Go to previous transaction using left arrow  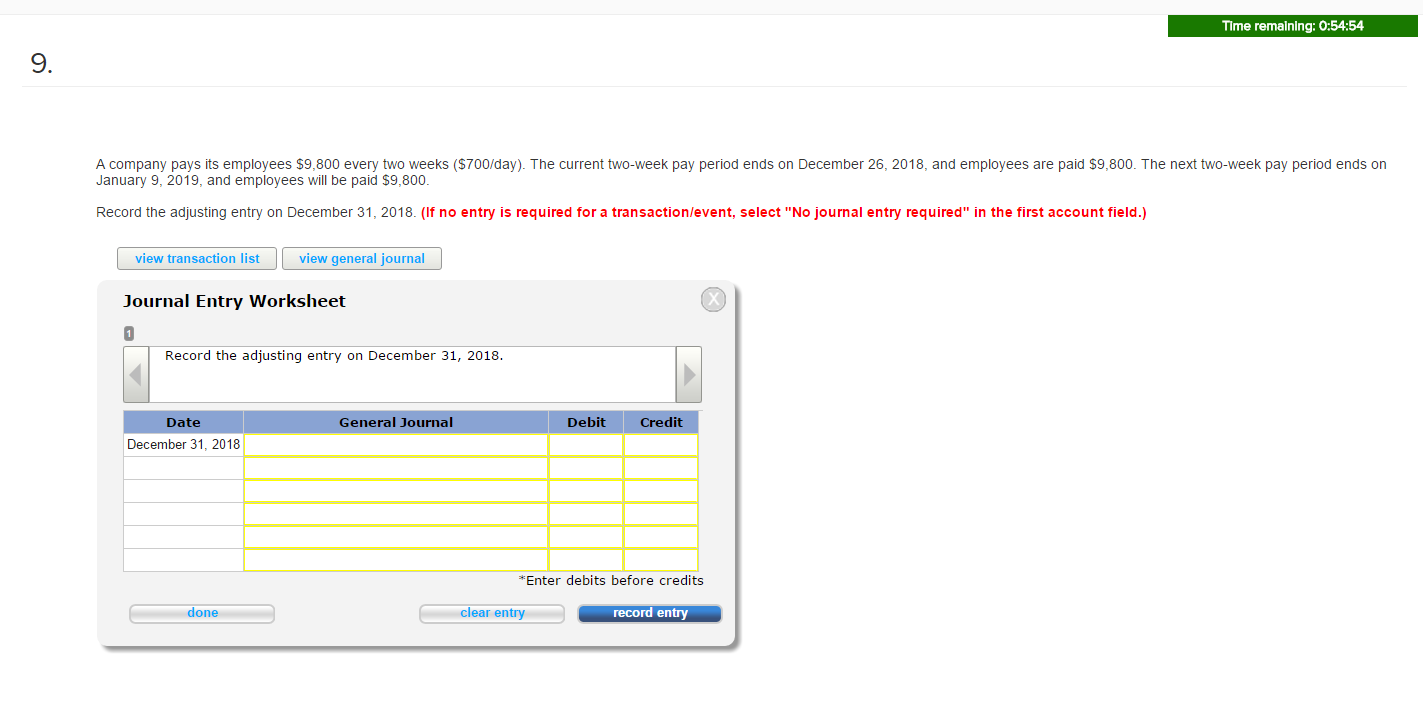click(136, 374)
